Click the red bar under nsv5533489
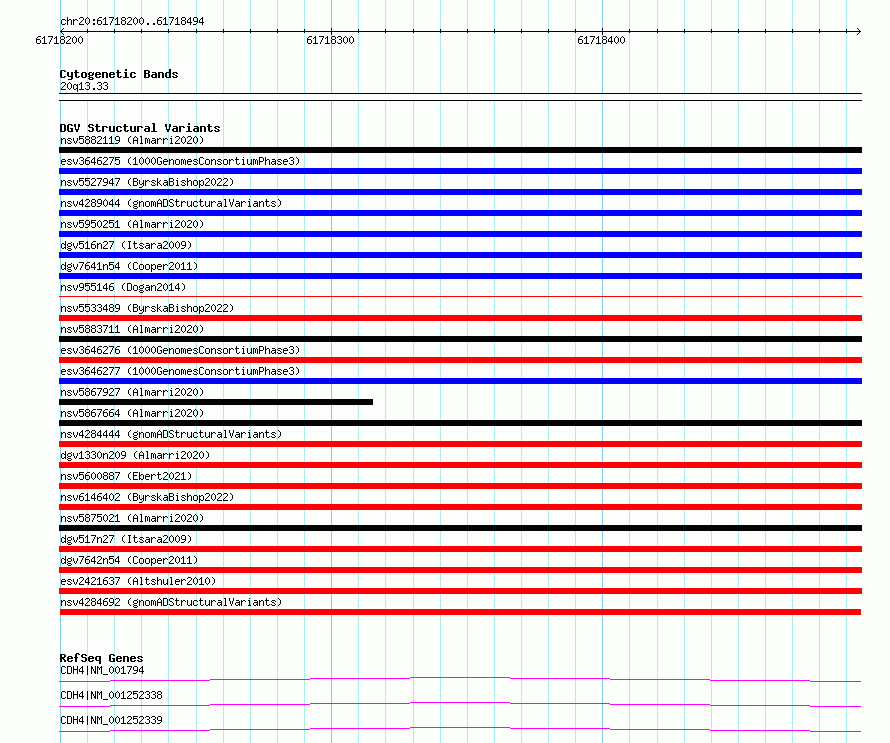 [460, 318]
